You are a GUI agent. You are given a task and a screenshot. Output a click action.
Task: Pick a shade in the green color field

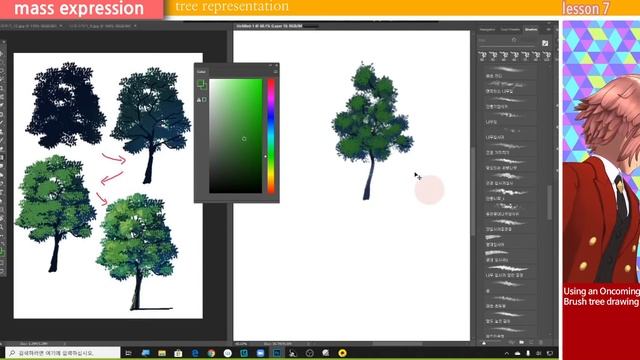tap(236, 136)
